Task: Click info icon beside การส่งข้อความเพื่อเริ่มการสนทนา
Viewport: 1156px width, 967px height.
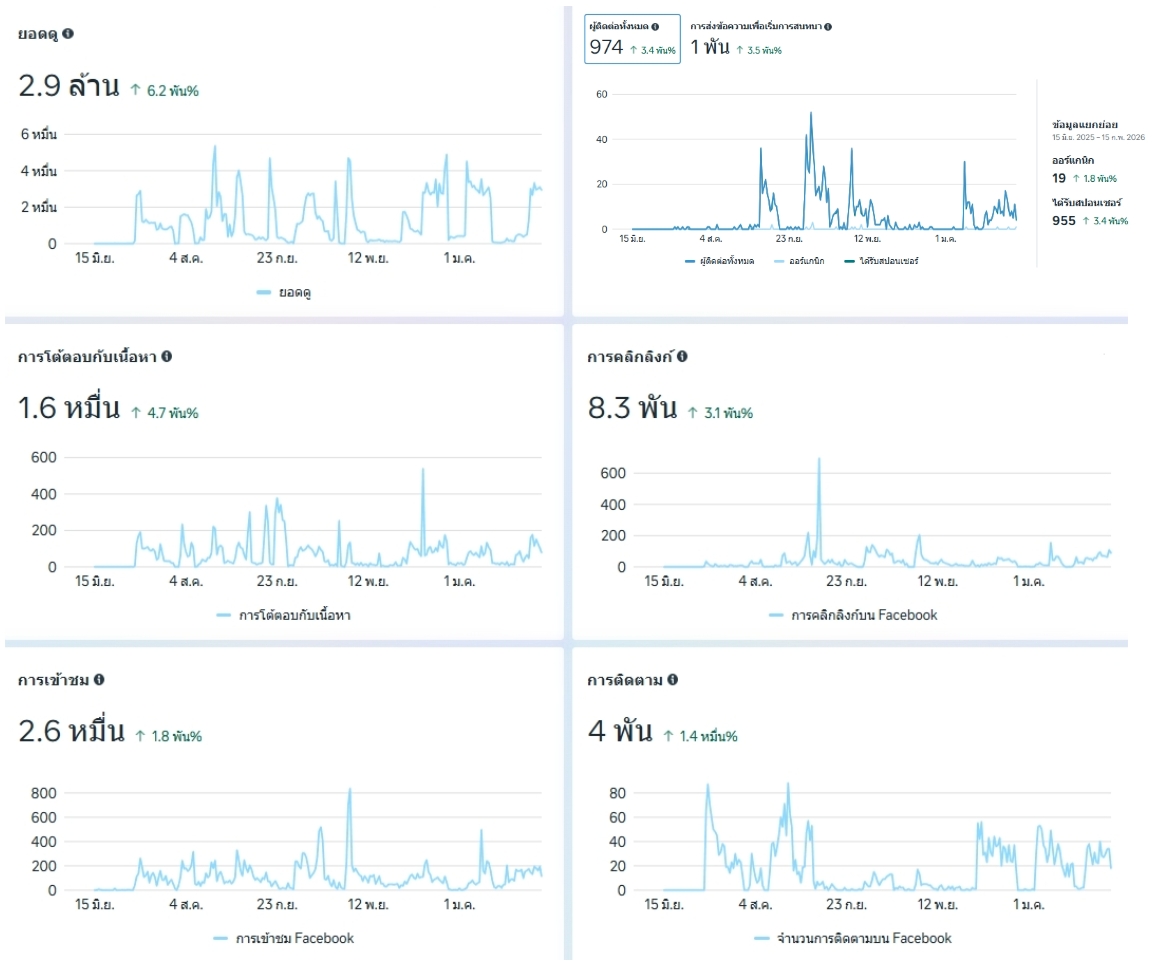Action: 828,27
